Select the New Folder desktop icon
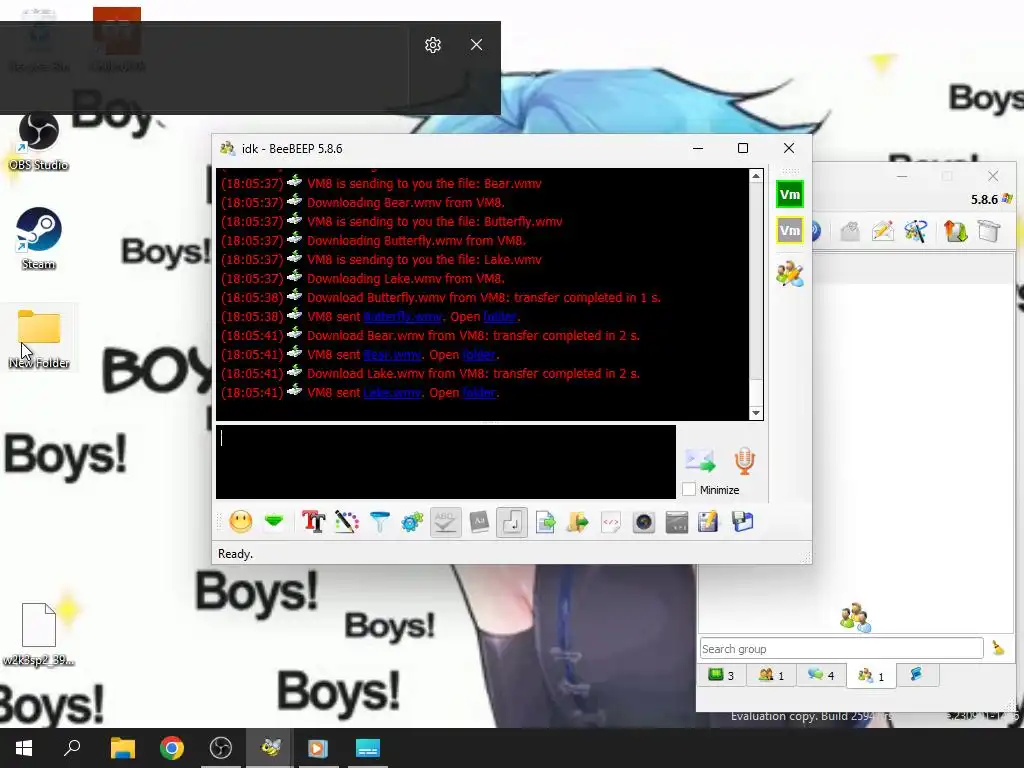The image size is (1024, 768). (x=39, y=338)
